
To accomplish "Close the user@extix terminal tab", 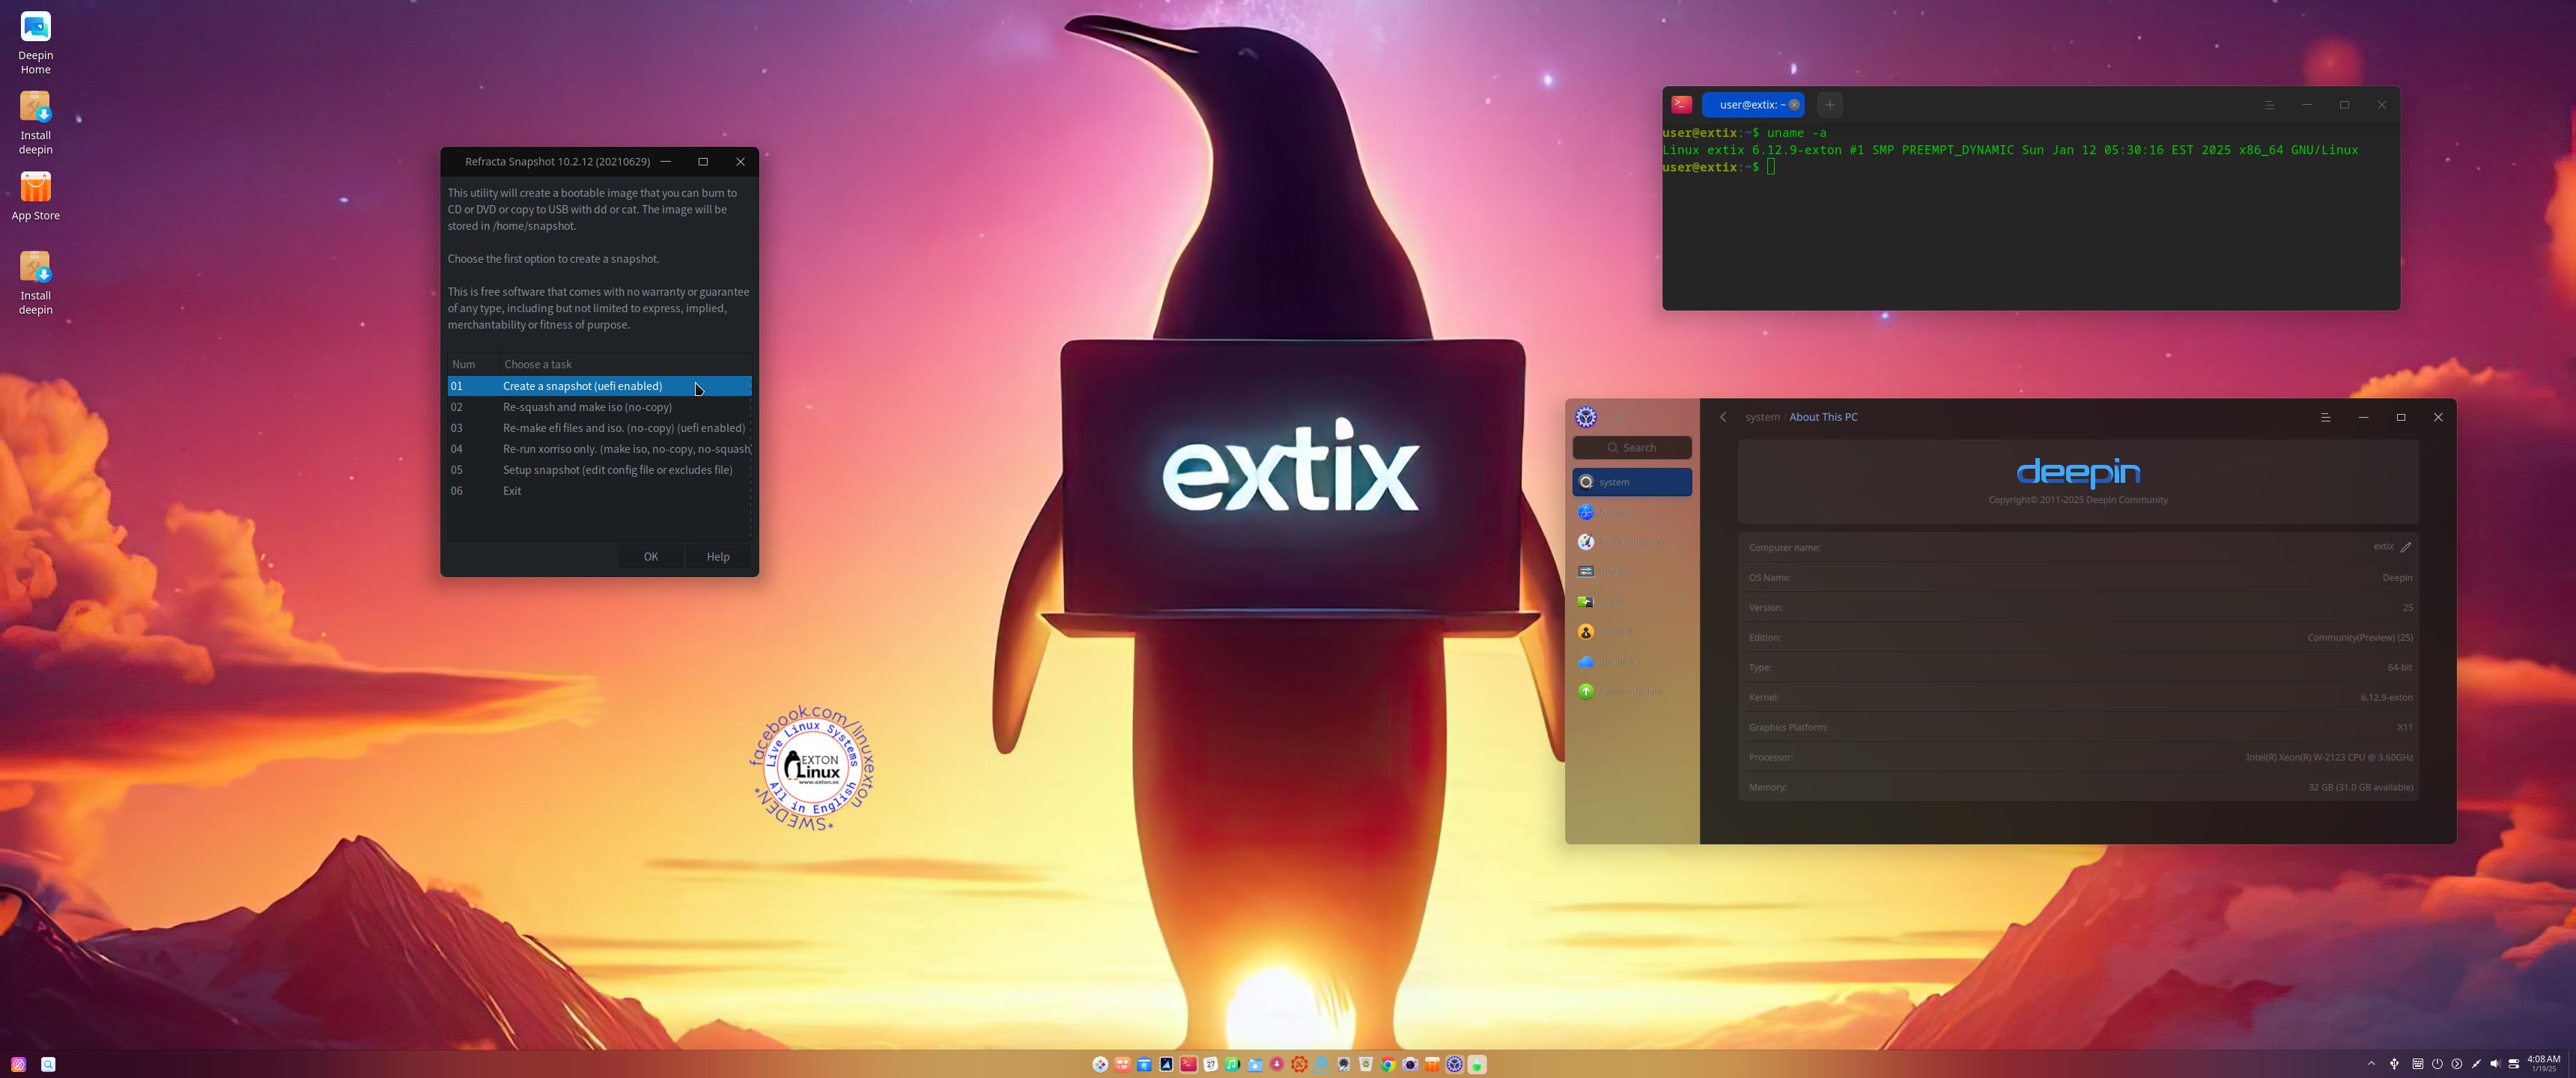I will click(1794, 105).
